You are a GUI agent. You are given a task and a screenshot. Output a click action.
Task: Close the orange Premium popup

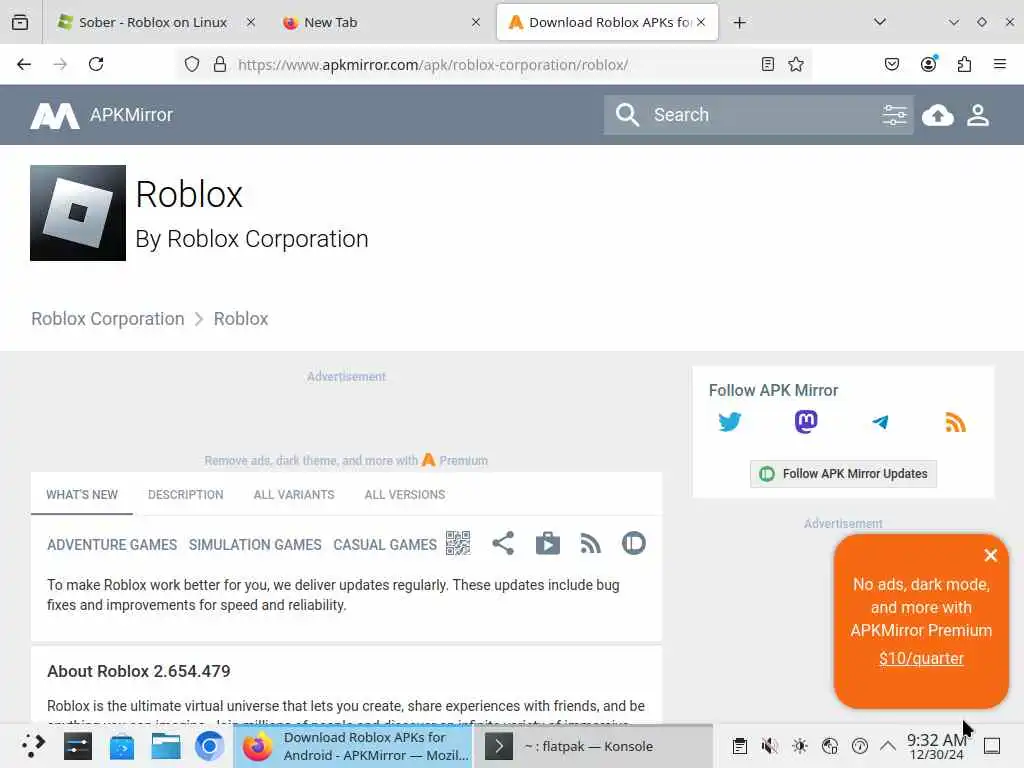990,555
